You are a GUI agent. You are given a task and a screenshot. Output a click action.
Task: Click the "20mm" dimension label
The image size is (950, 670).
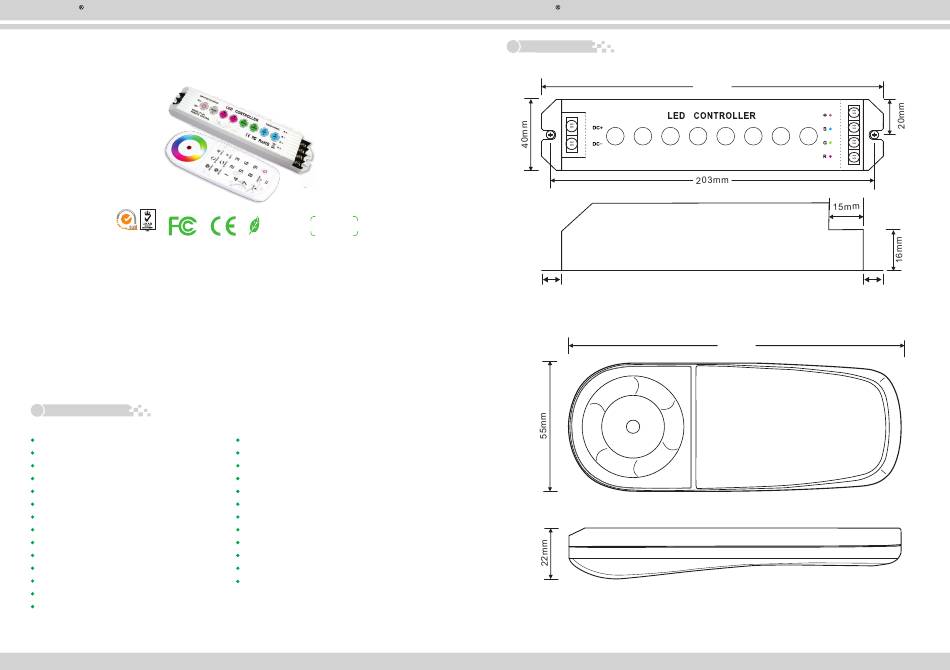click(x=901, y=115)
